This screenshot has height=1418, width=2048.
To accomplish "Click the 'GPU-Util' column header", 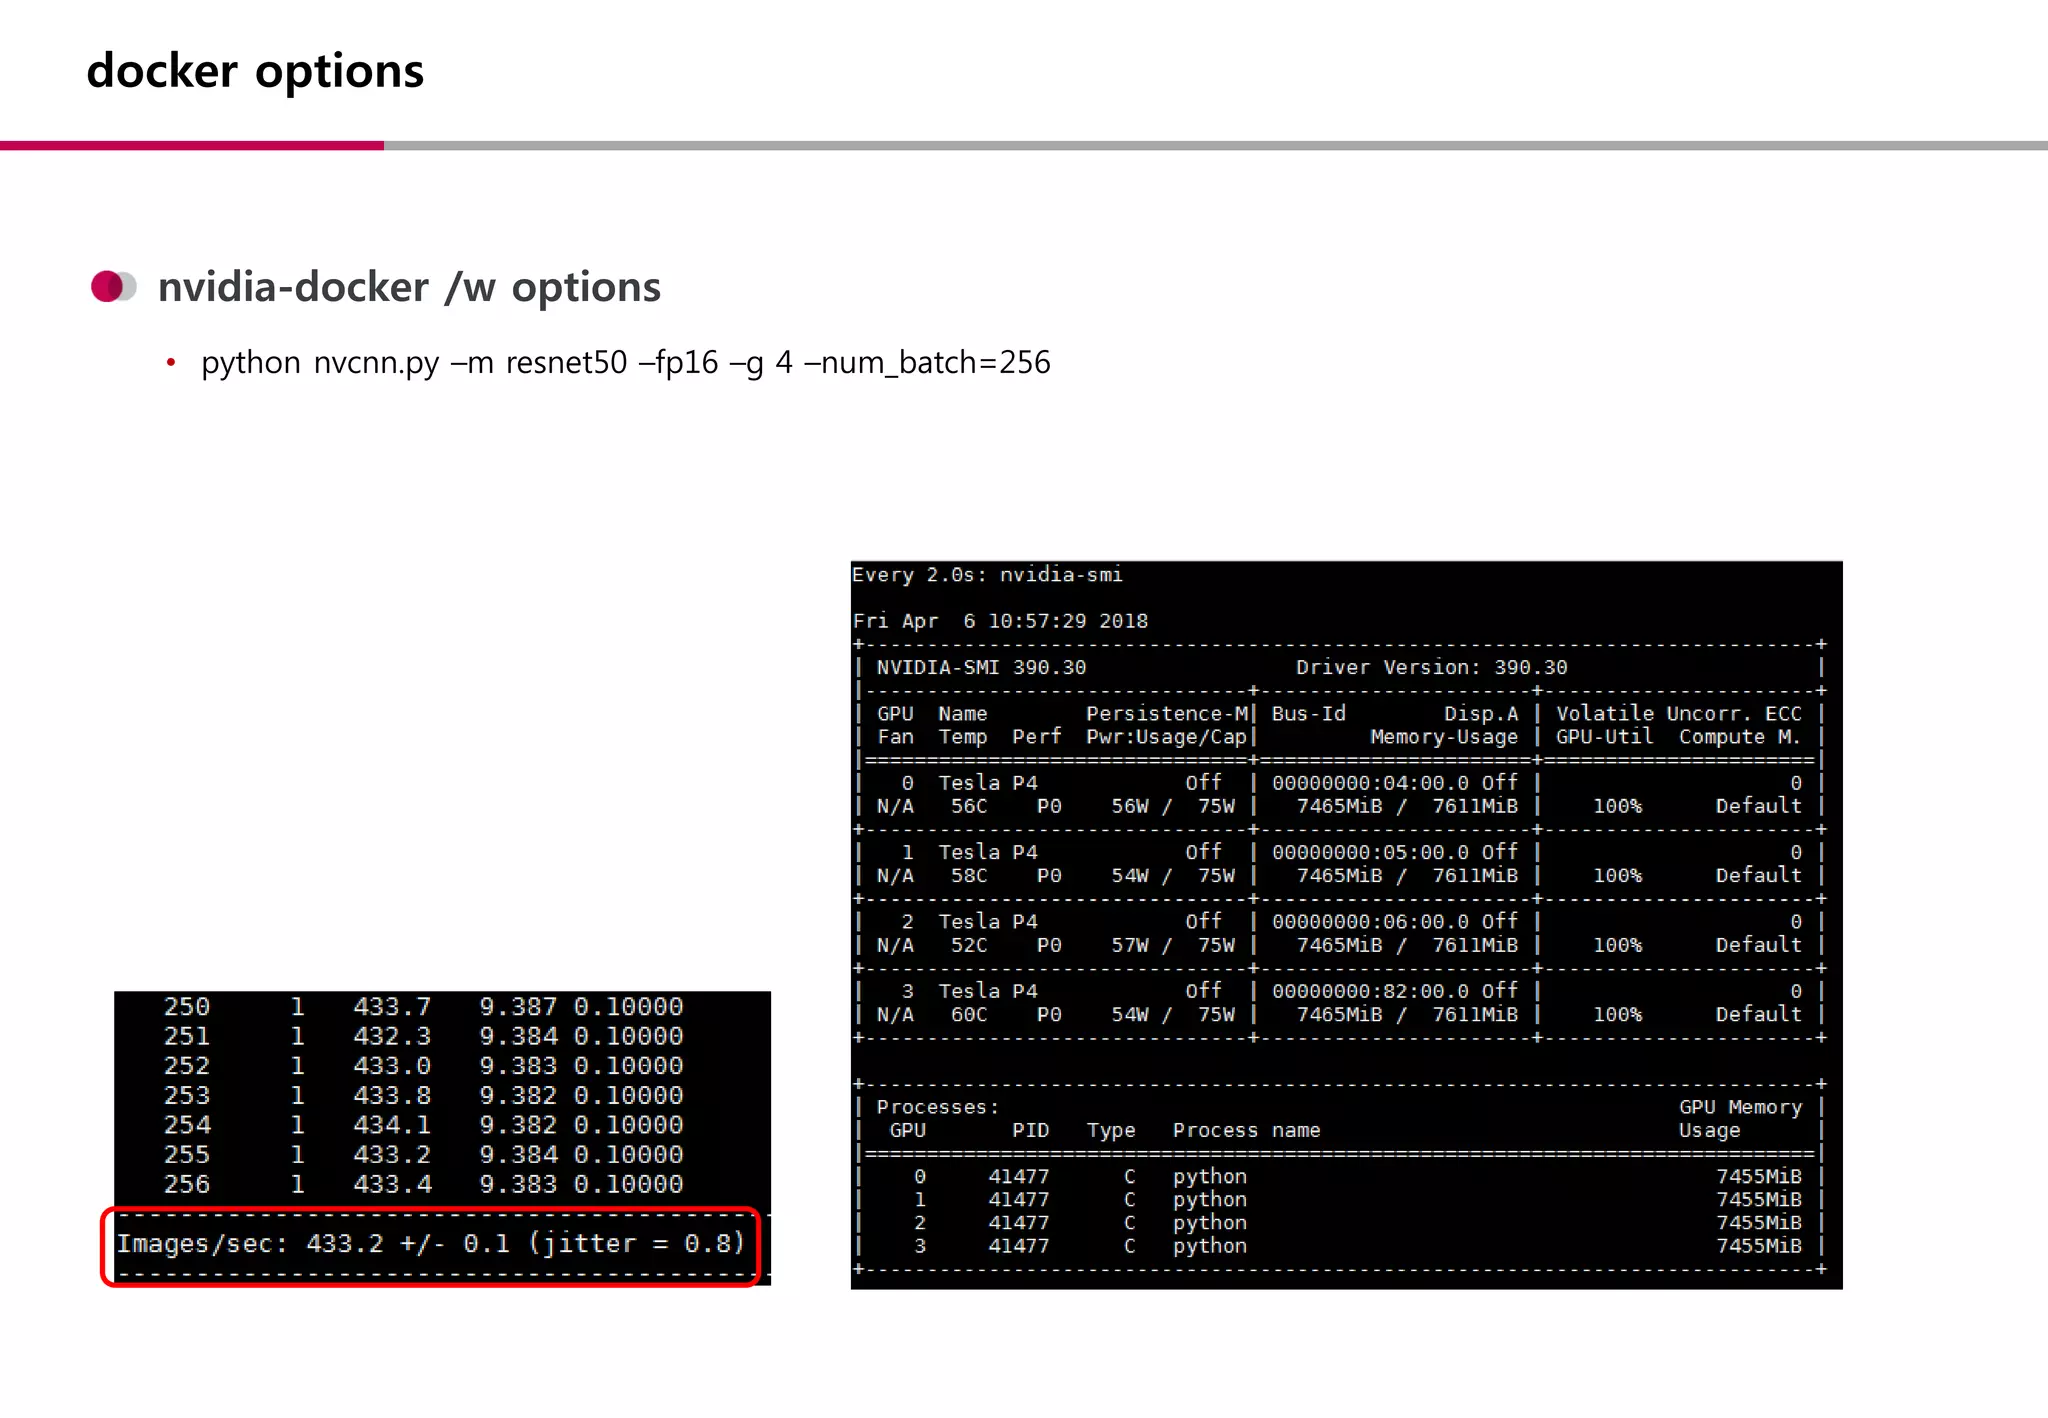I will pos(1605,737).
